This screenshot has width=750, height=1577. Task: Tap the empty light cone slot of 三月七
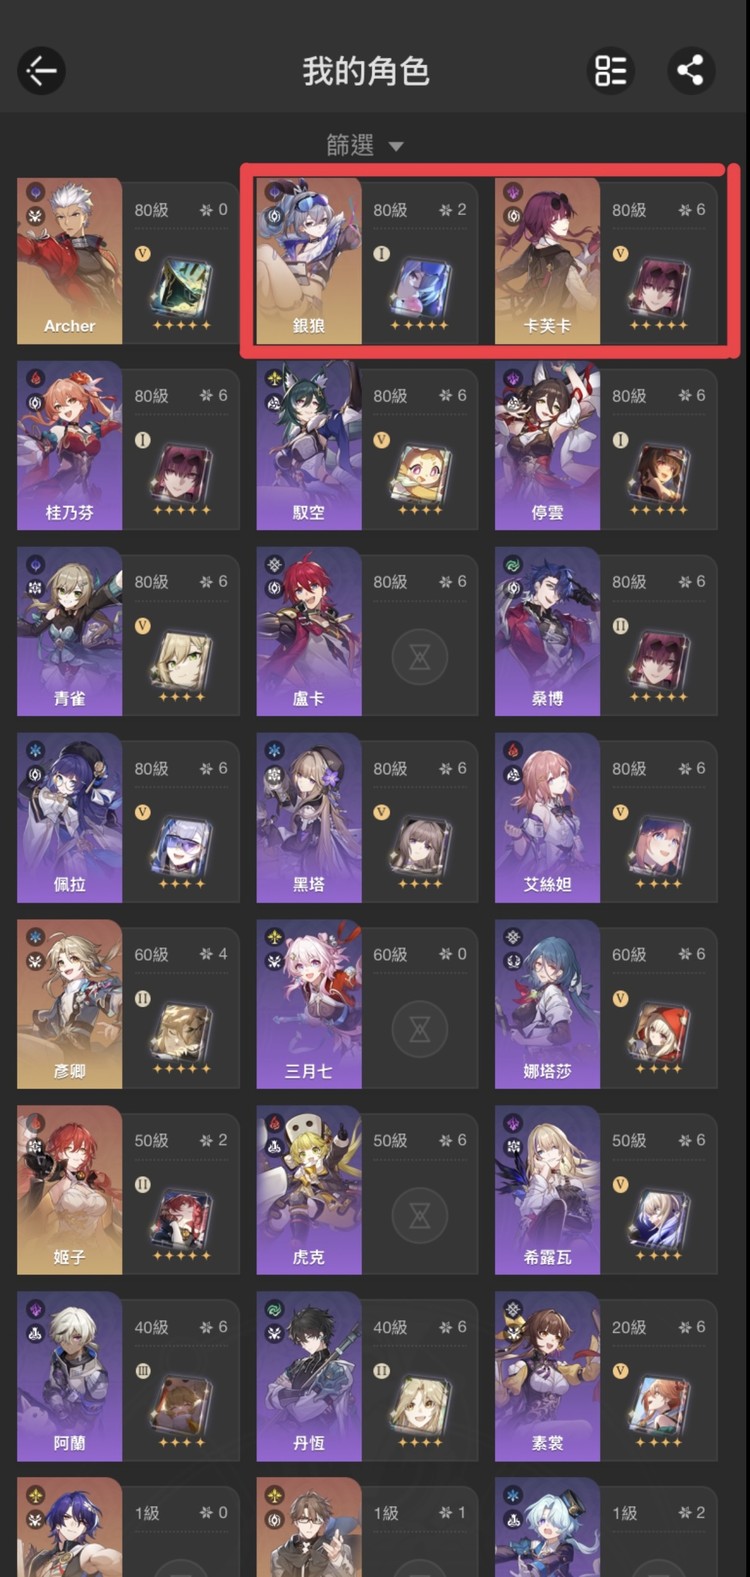tap(420, 1028)
